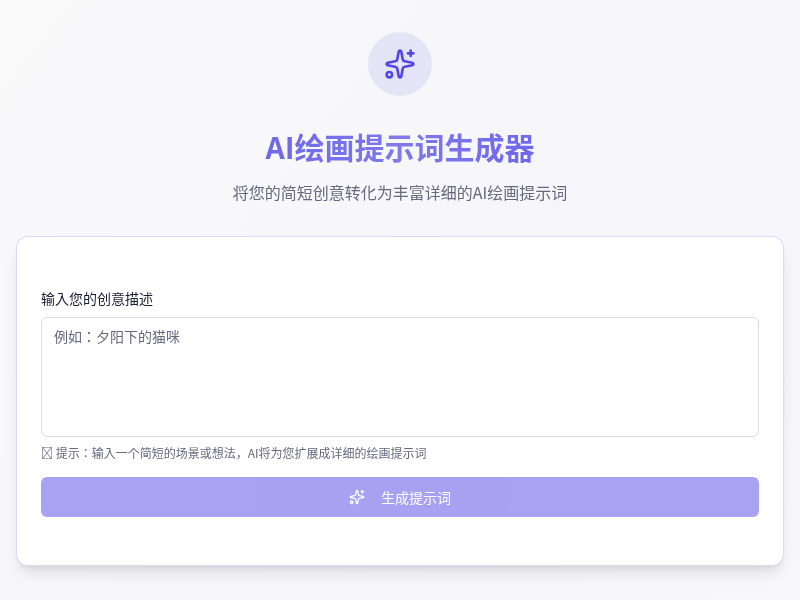The image size is (800, 600).
Task: Click the sparkles icon inside the generate button
Action: [356, 496]
